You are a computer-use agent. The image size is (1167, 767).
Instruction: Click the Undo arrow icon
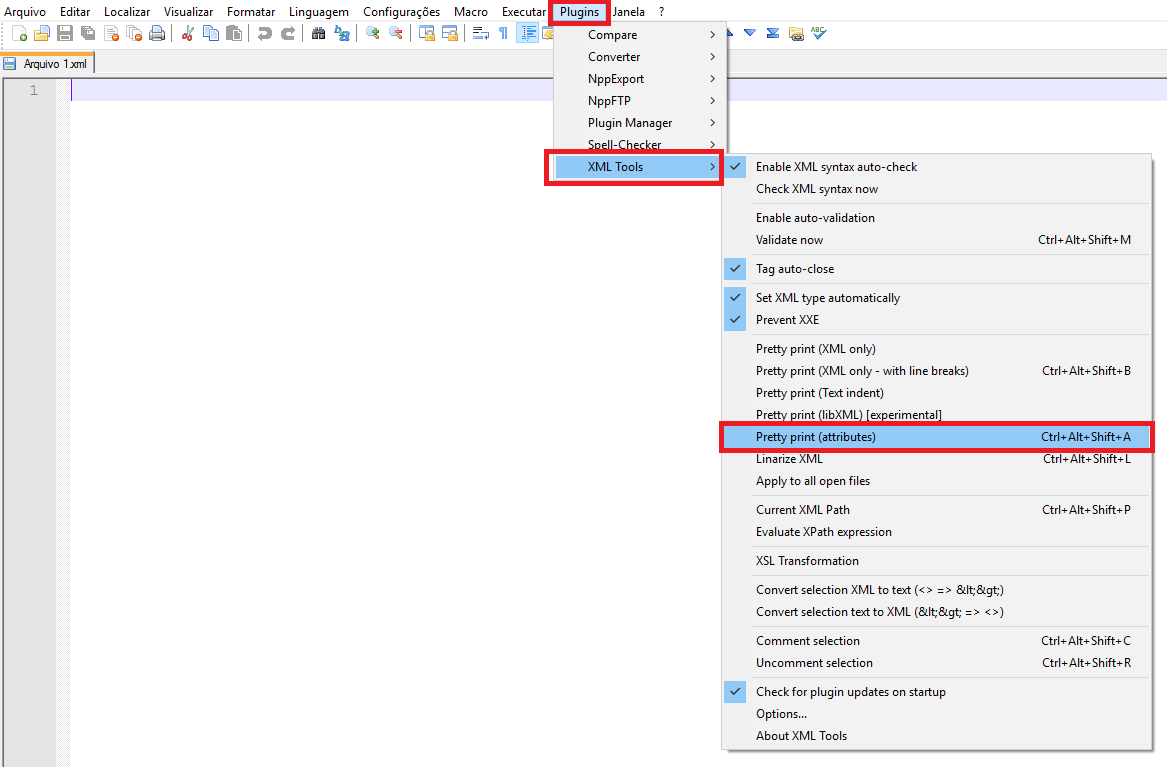pos(264,33)
